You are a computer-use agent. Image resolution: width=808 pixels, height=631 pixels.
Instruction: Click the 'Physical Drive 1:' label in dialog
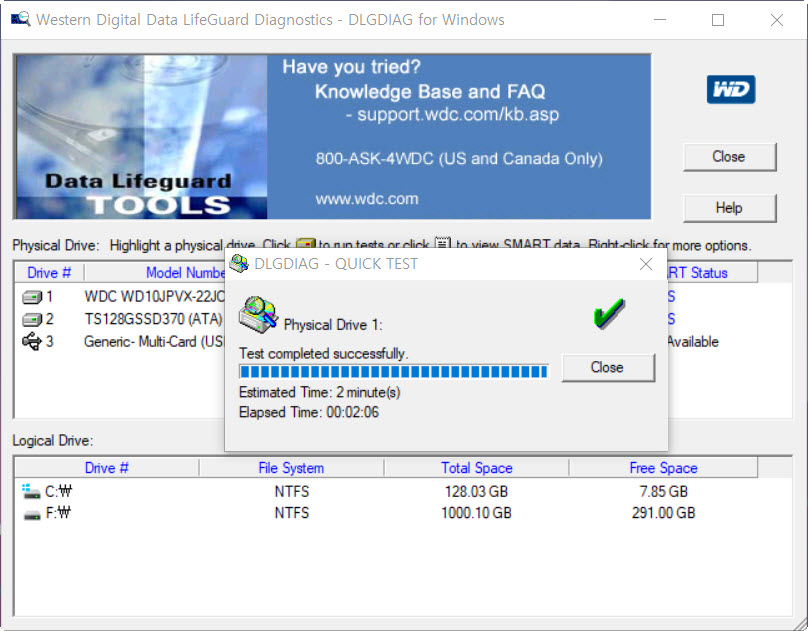pos(333,325)
